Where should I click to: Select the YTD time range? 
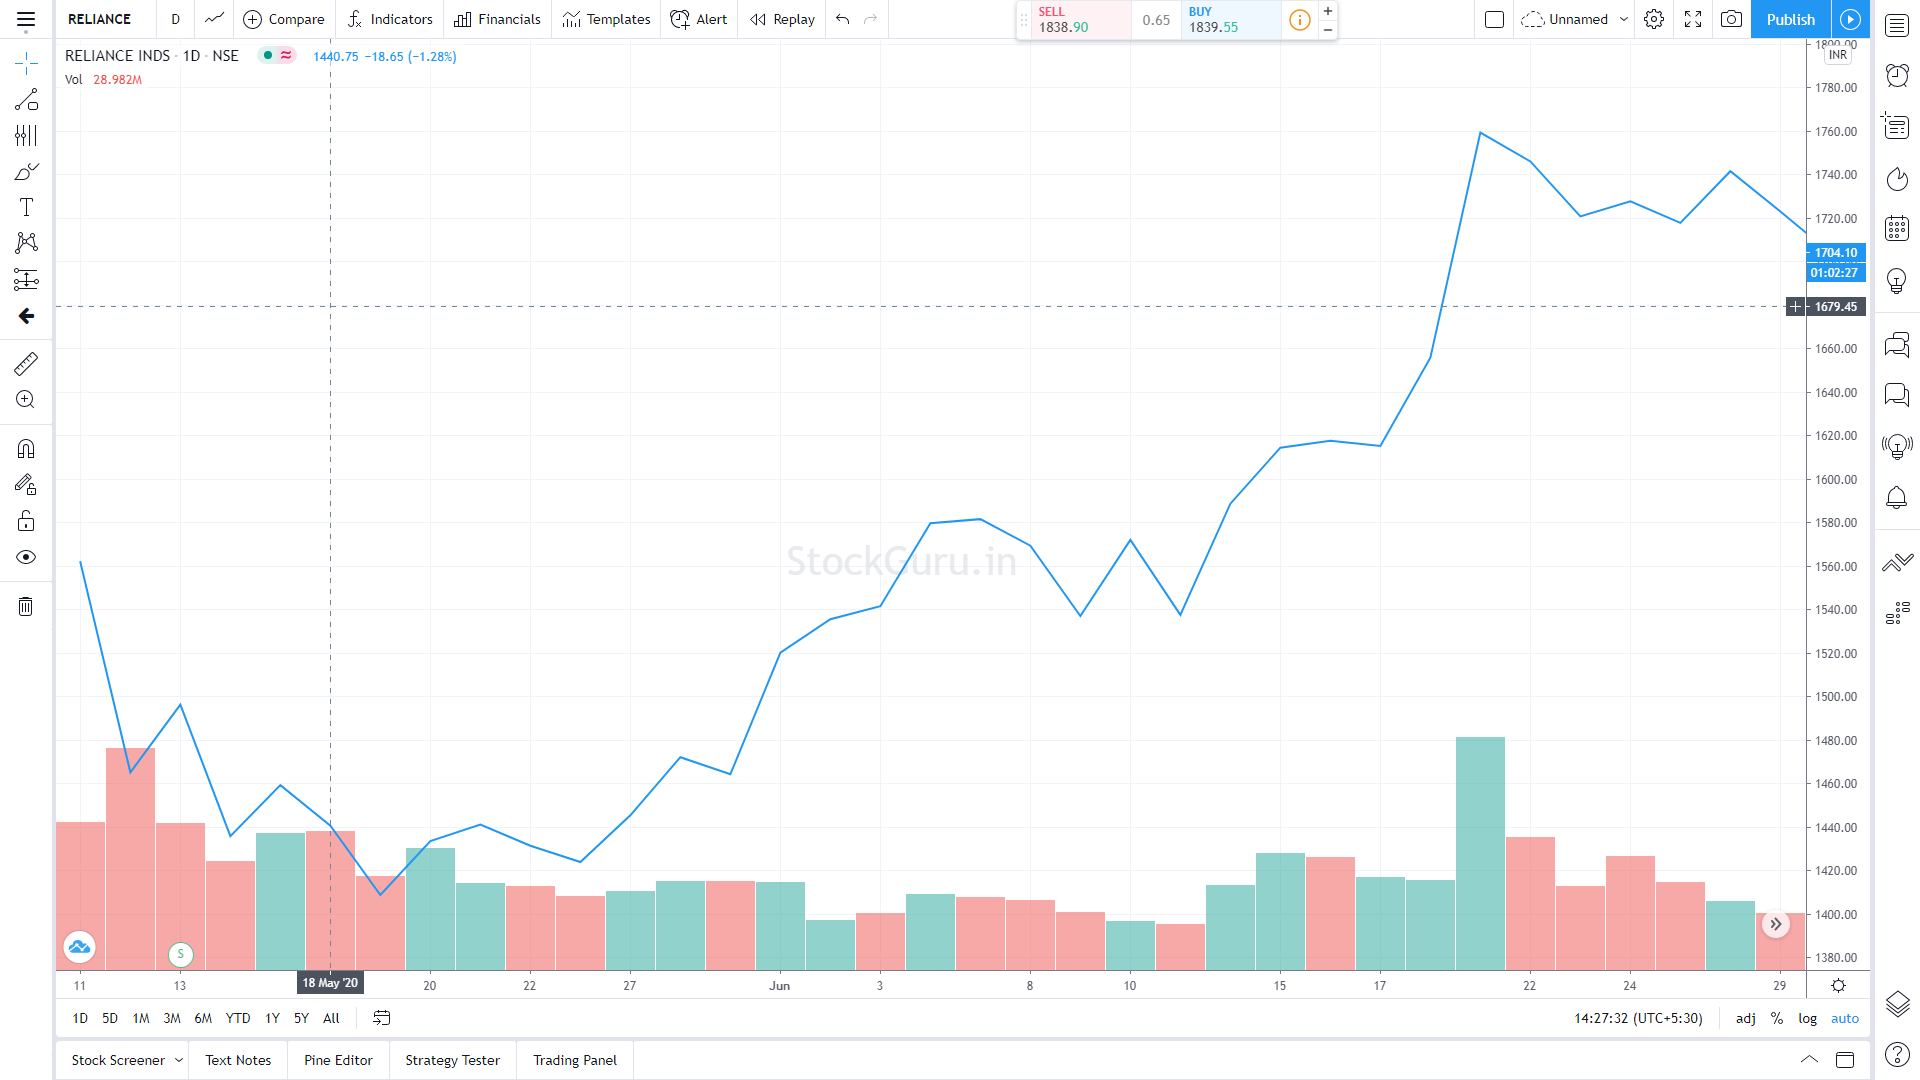pyautogui.click(x=238, y=1018)
